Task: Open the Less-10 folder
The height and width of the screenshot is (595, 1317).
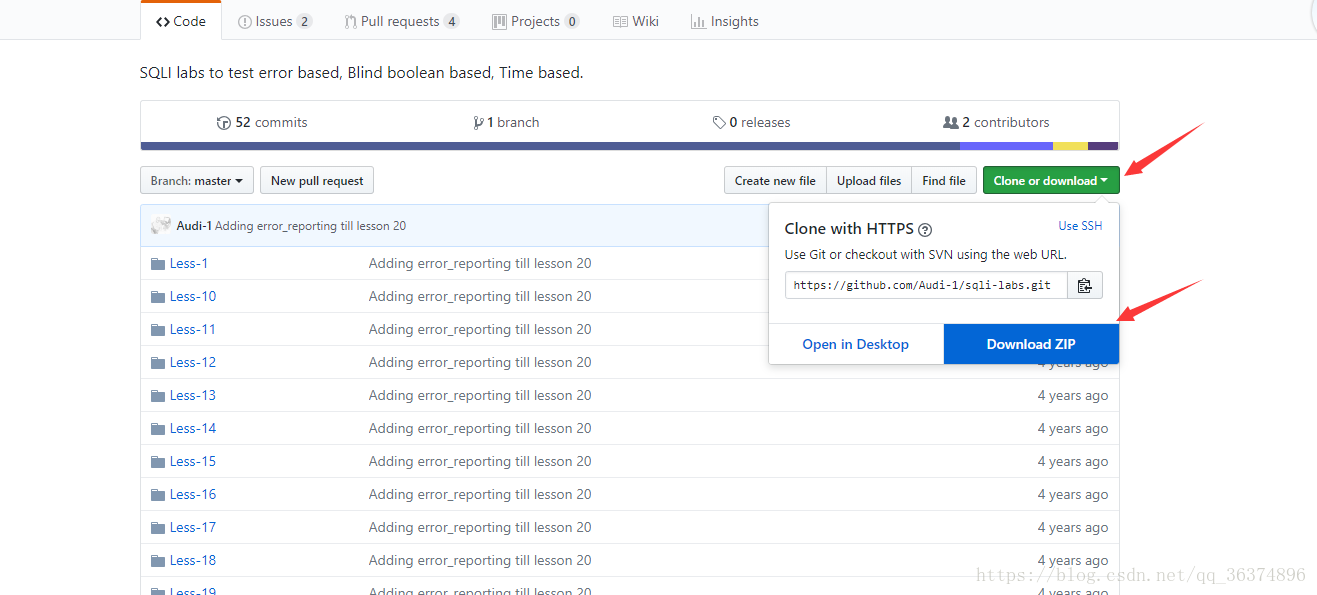Action: point(193,296)
